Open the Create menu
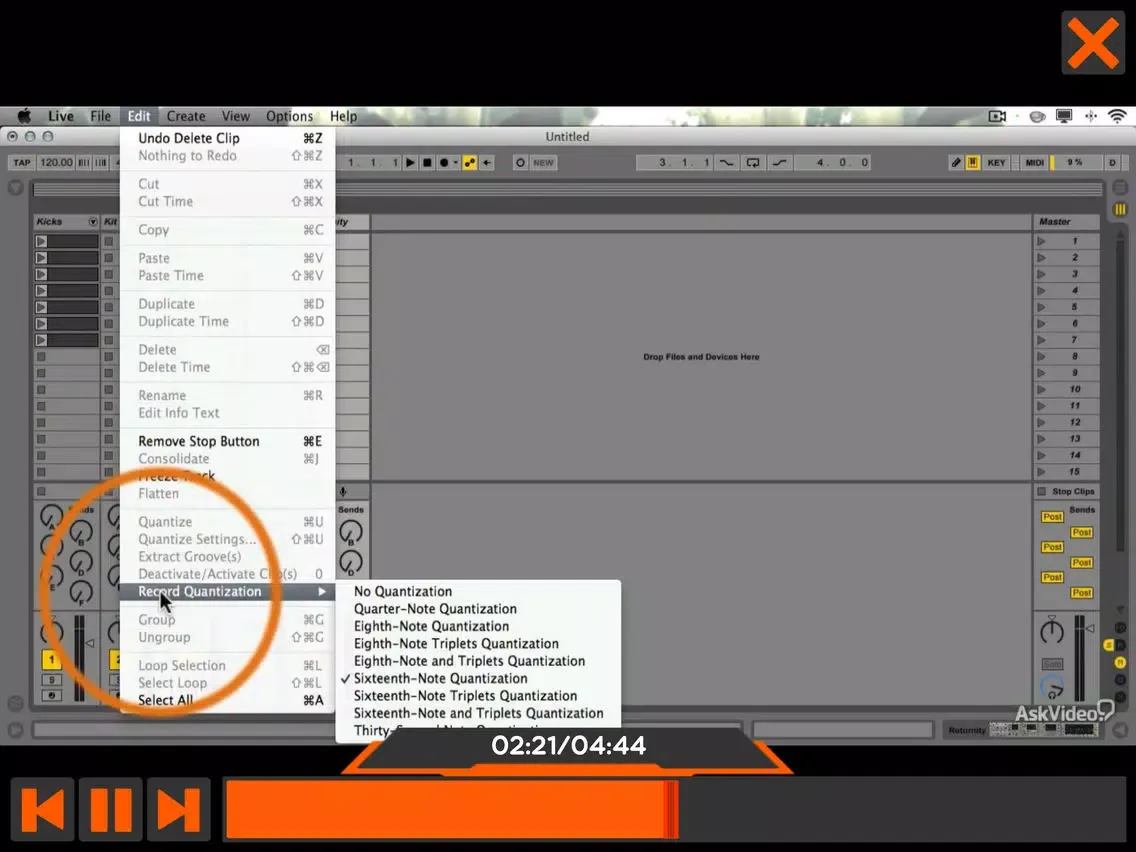Screen dimensions: 1136x852 (x=185, y=116)
